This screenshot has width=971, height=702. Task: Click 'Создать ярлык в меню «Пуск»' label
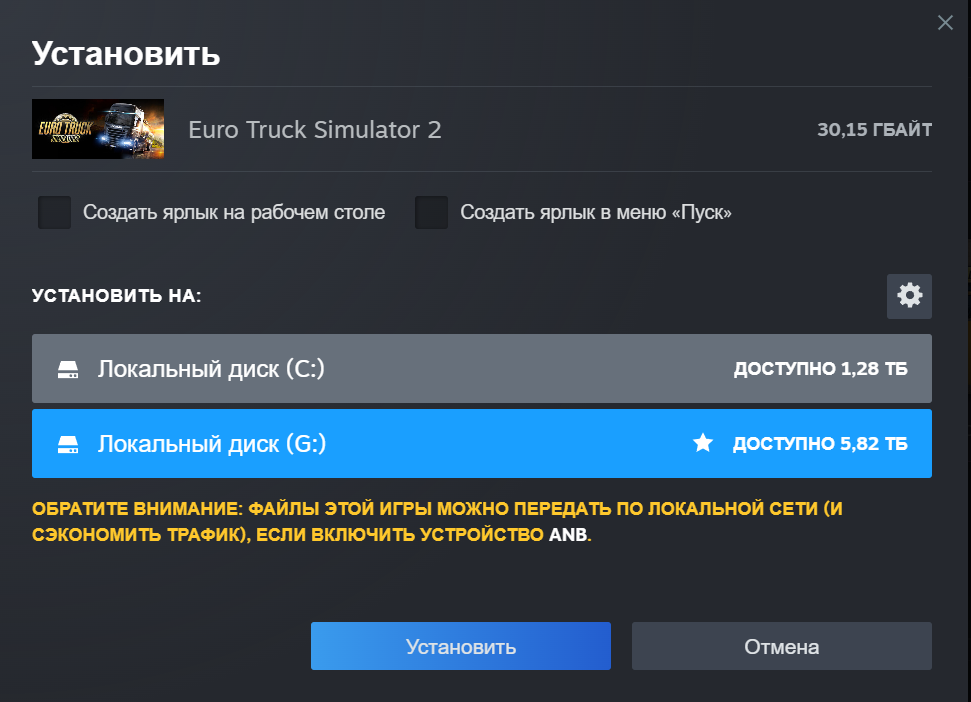(596, 213)
